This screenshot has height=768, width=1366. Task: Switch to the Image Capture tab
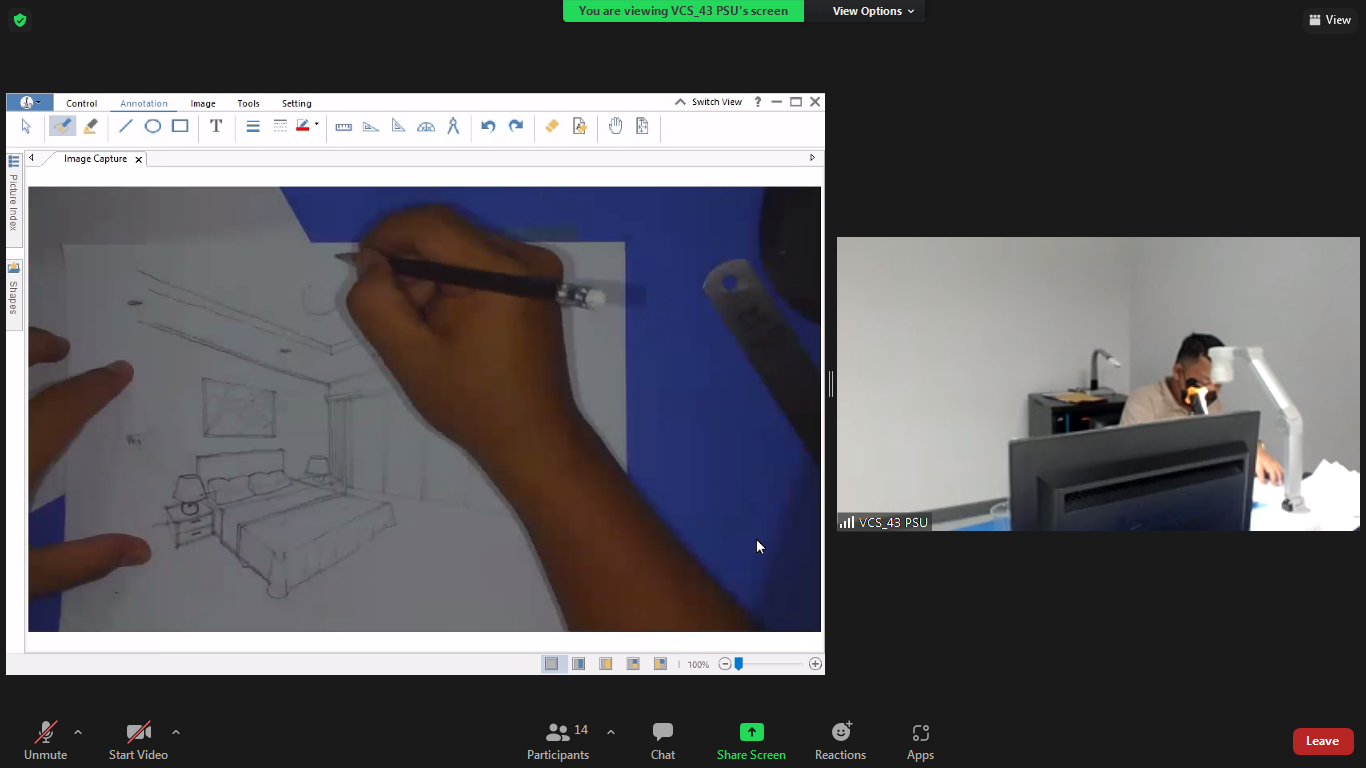[95, 159]
